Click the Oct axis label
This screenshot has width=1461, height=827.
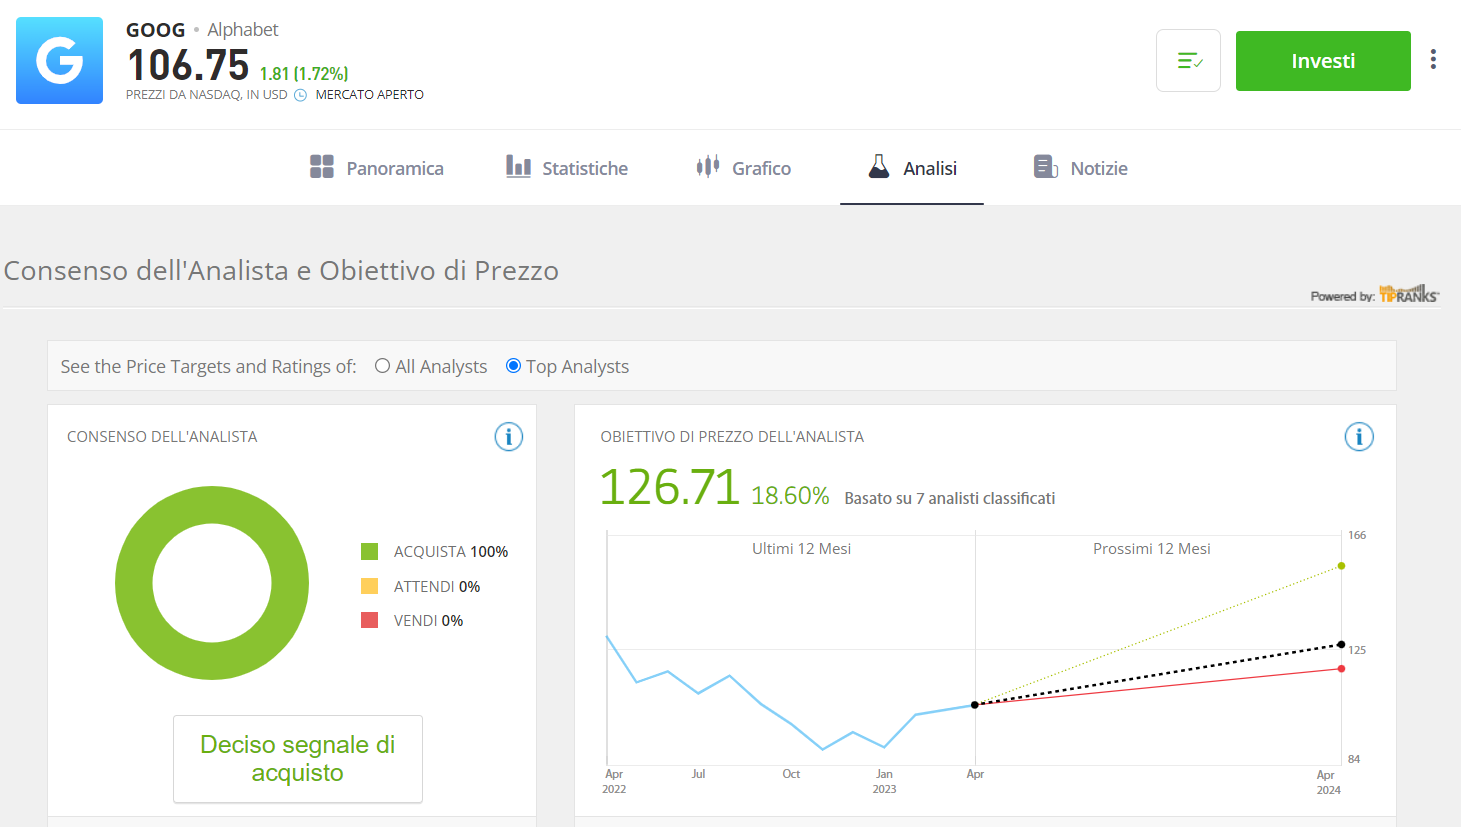[791, 774]
